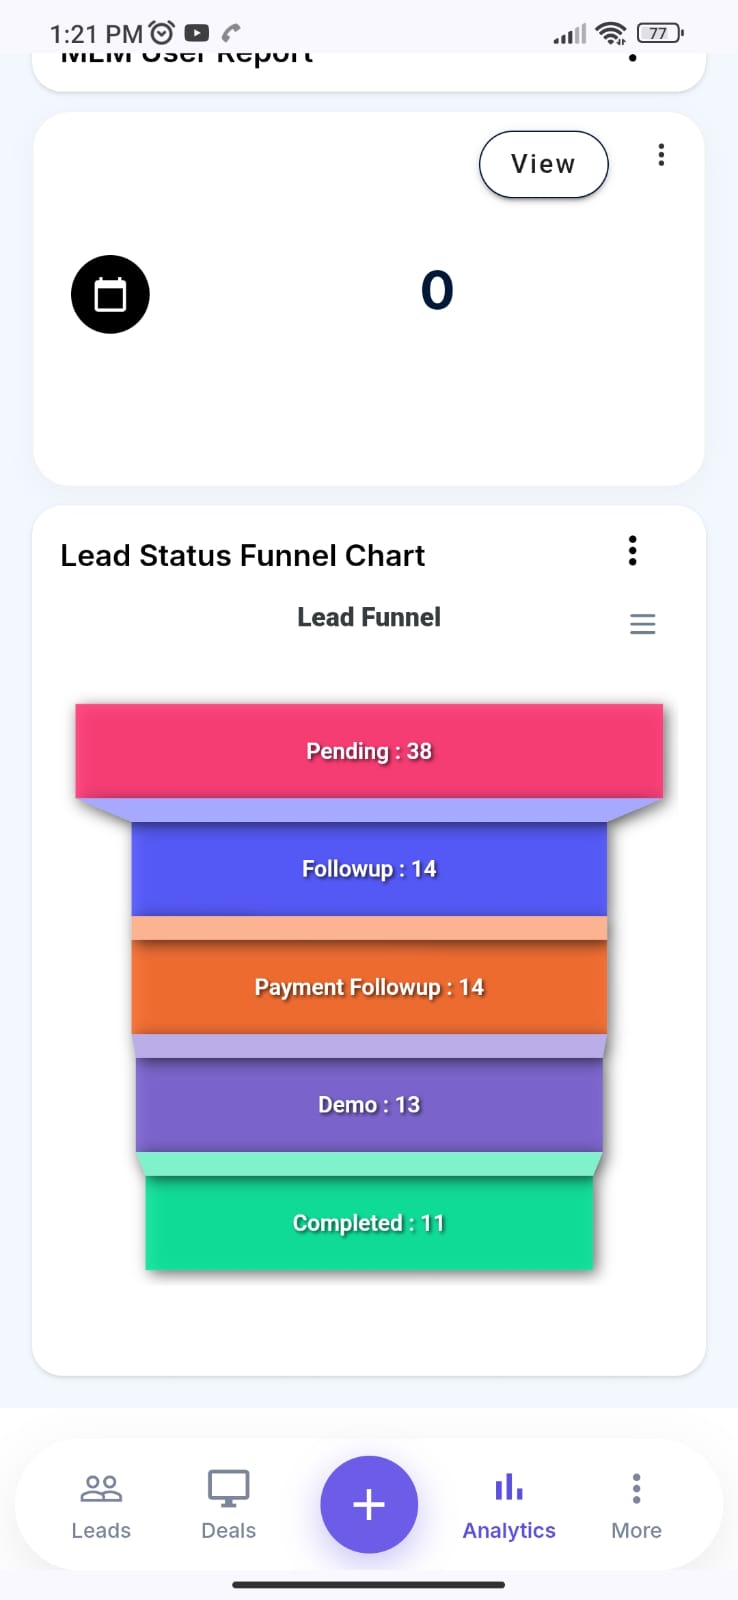Open the Deals monitor icon

(x=228, y=1488)
